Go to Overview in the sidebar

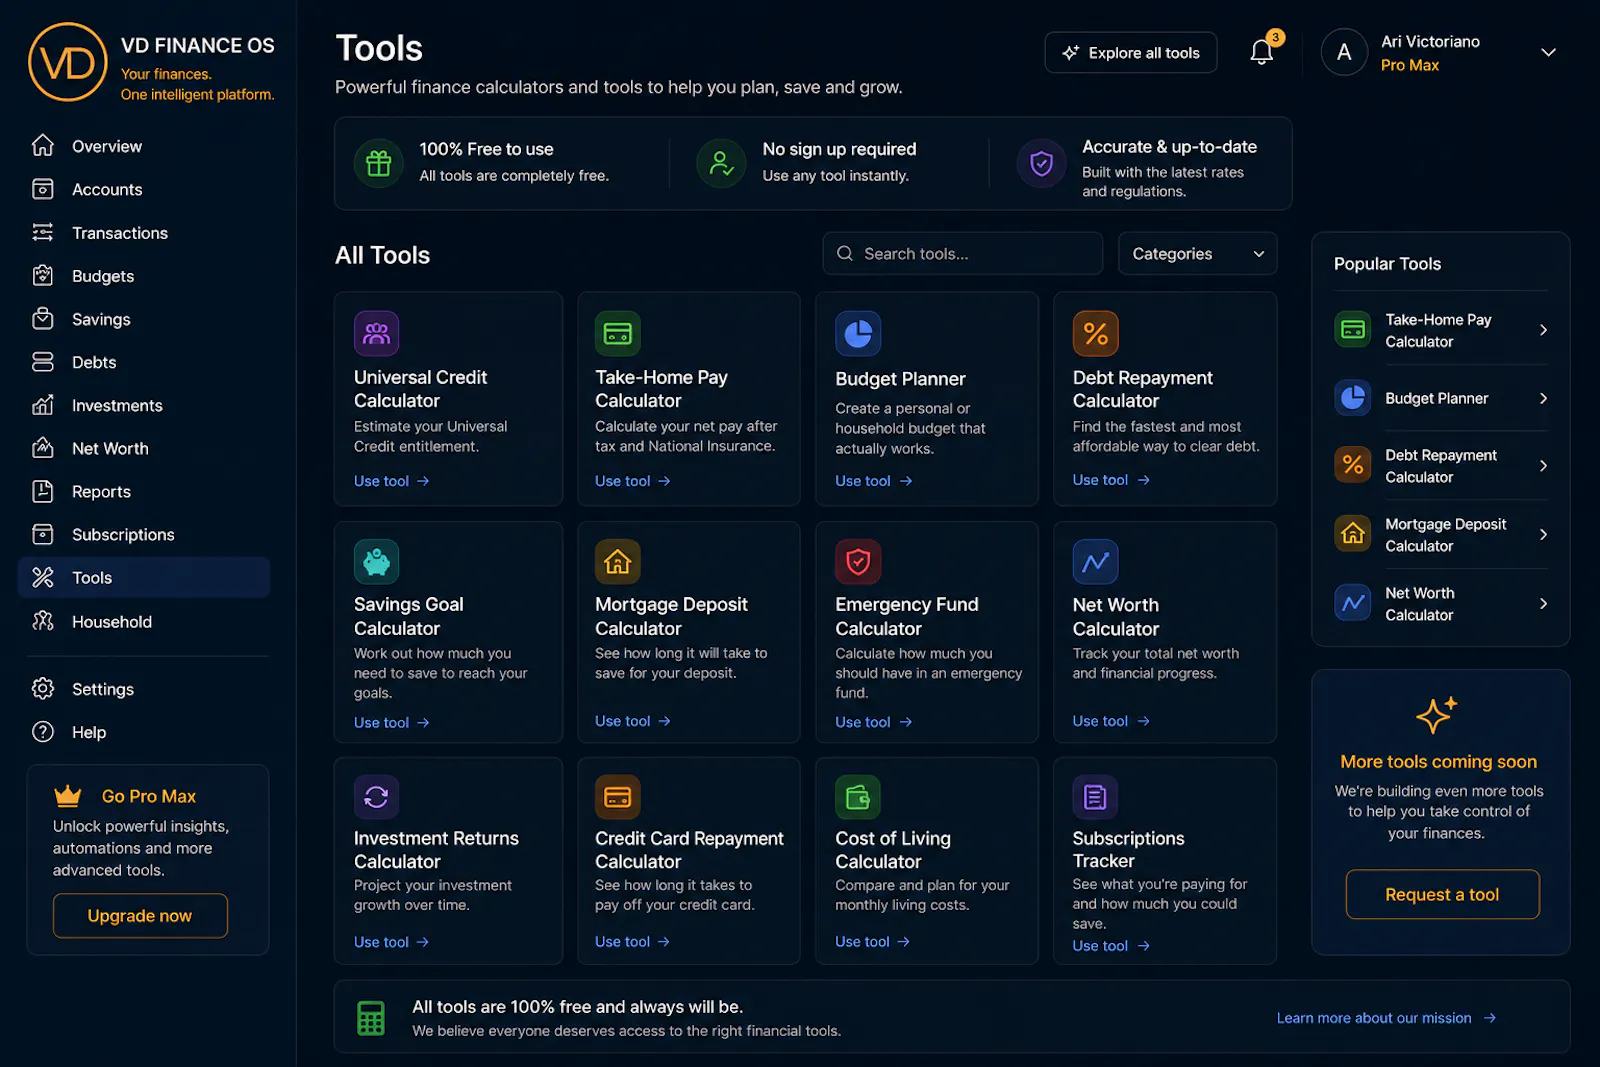click(144, 146)
